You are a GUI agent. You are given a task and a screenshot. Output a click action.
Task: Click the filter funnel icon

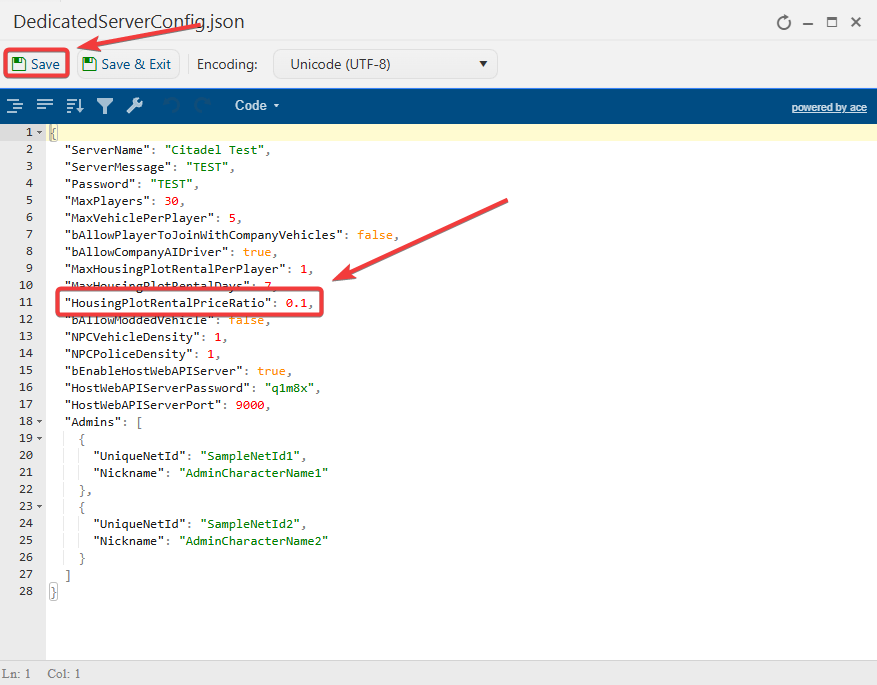[x=105, y=105]
